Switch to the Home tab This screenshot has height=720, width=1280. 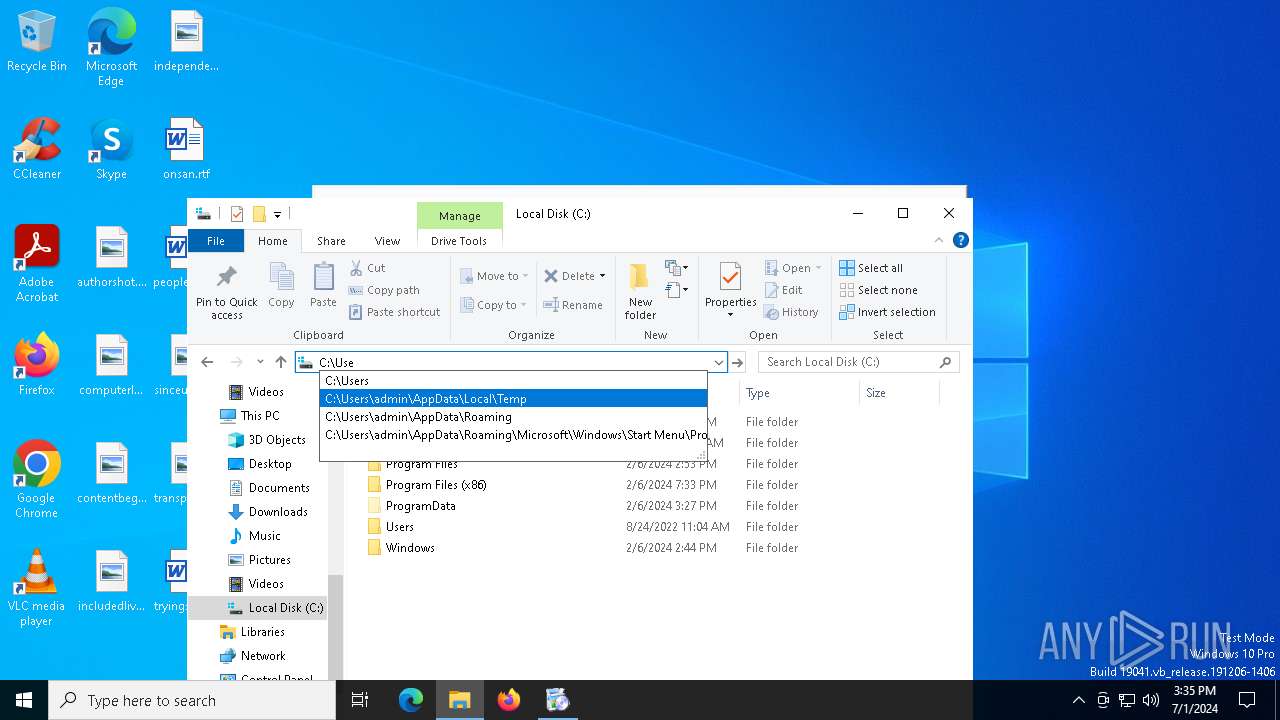click(272, 241)
